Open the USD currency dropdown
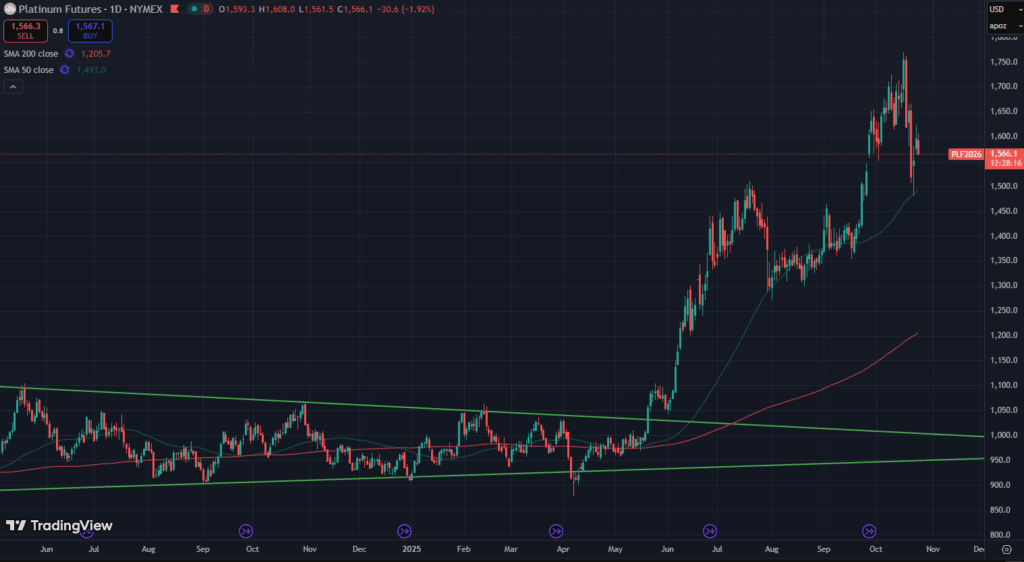Screen dimensions: 1024x562 [x=997, y=9]
